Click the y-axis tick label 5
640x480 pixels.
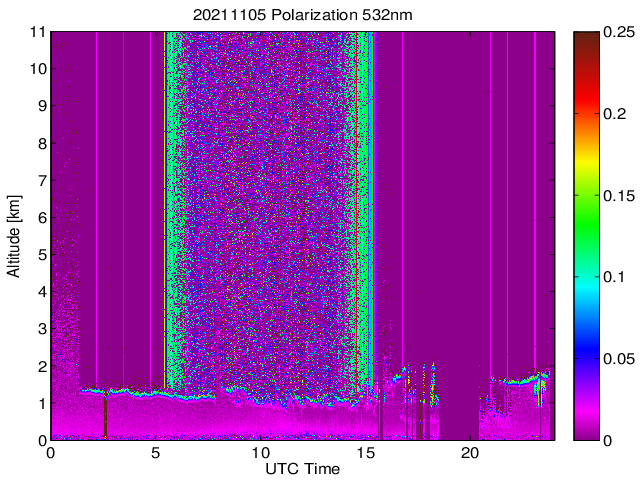(42, 255)
